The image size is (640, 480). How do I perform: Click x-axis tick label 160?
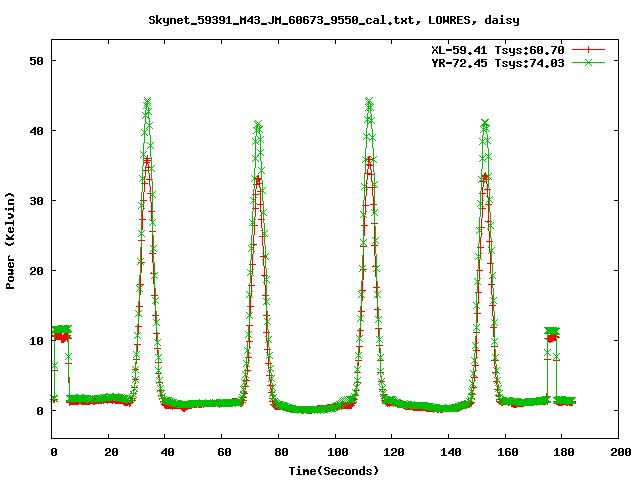[x=507, y=452]
